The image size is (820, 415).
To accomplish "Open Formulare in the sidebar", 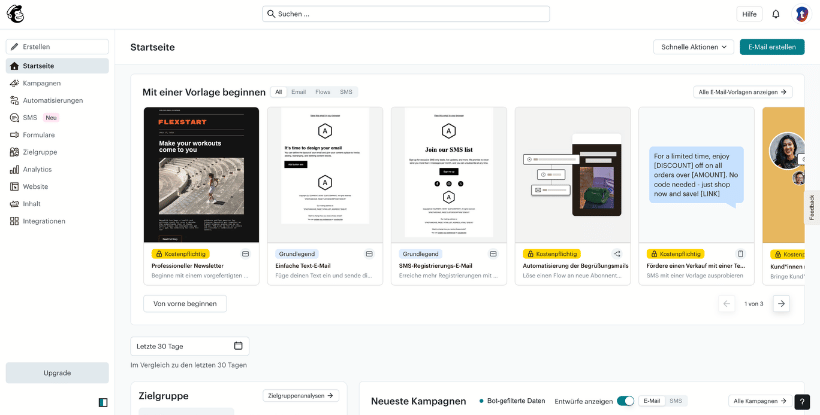I will point(58,135).
